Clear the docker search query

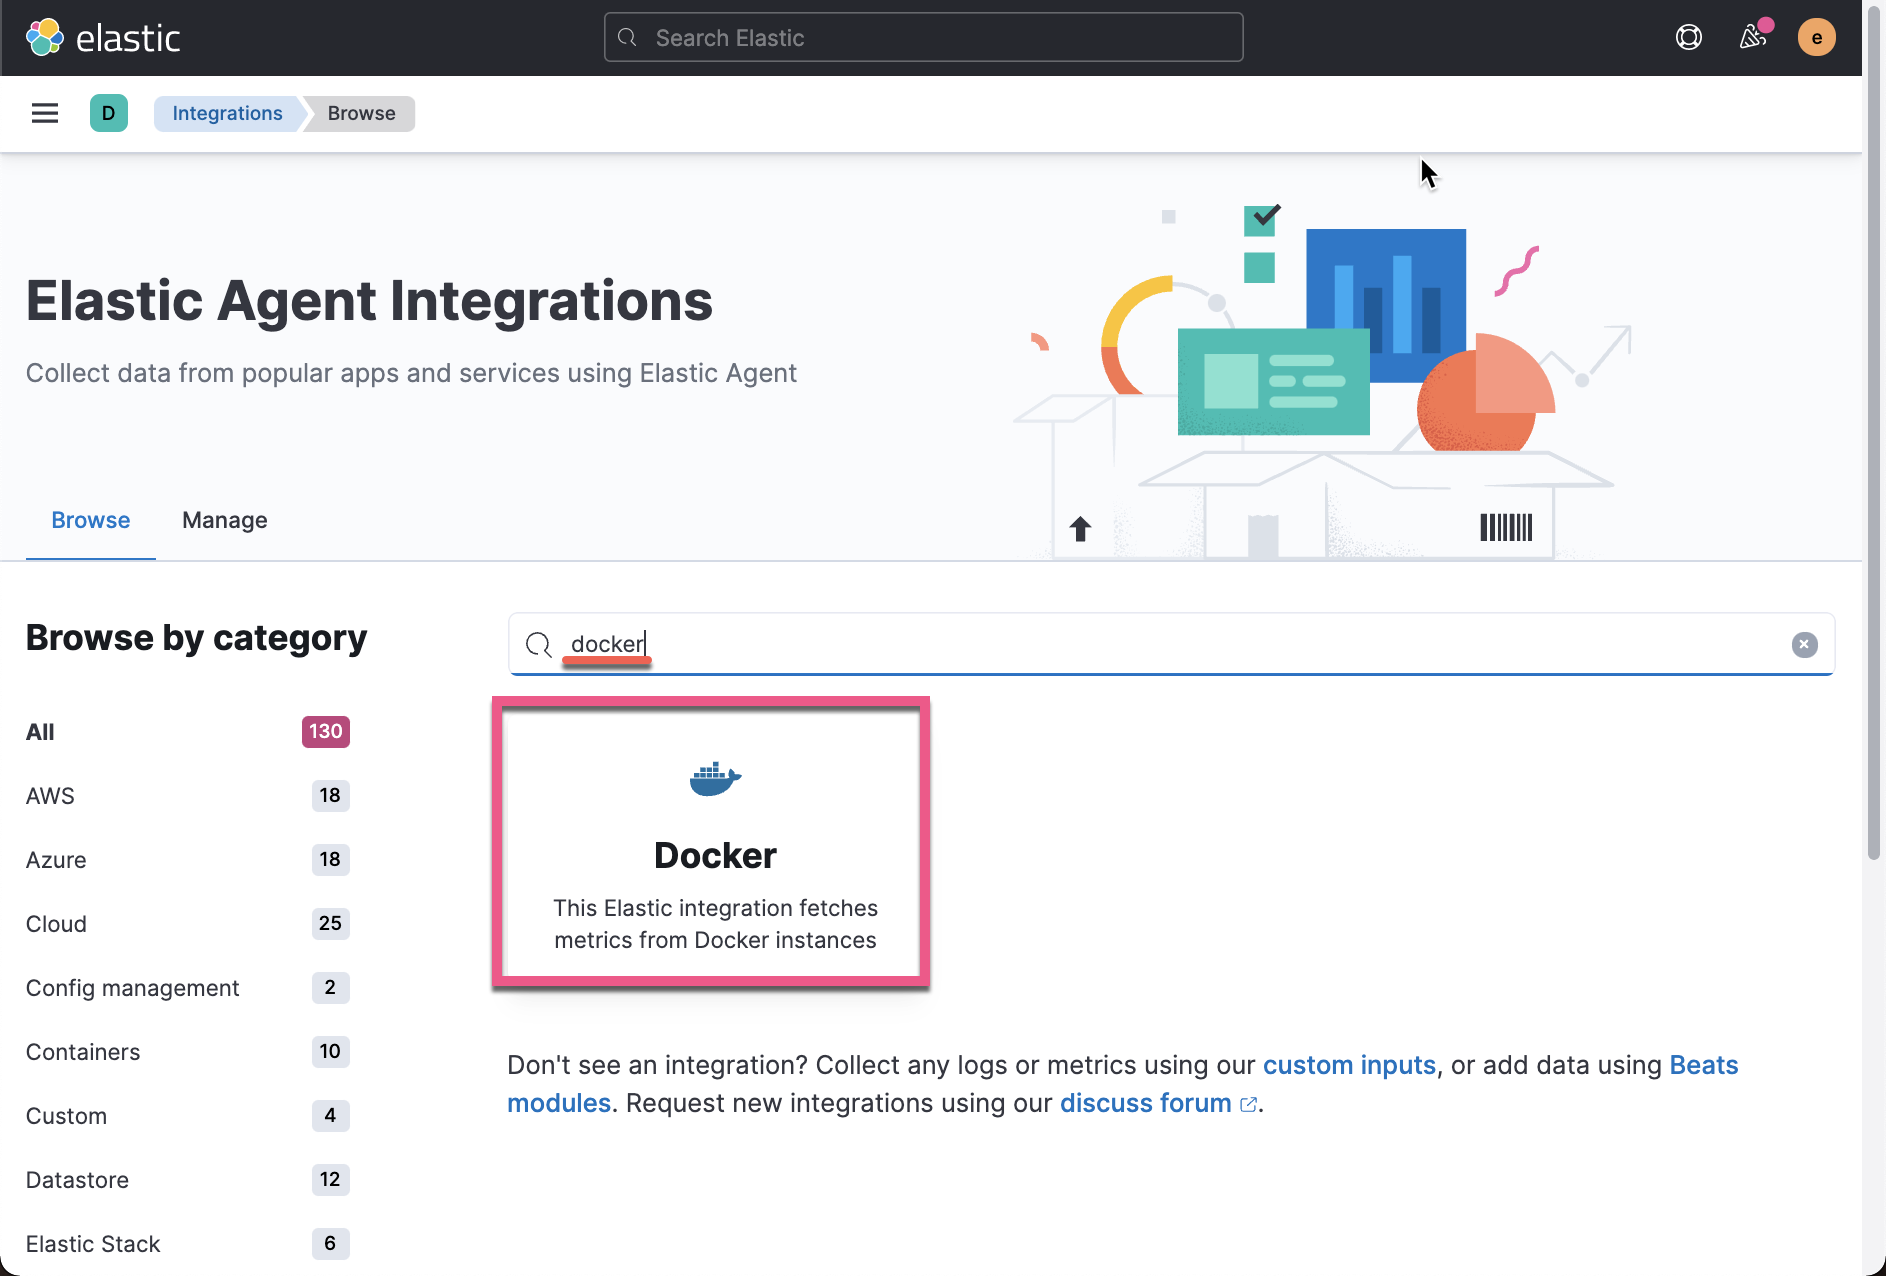(1804, 644)
